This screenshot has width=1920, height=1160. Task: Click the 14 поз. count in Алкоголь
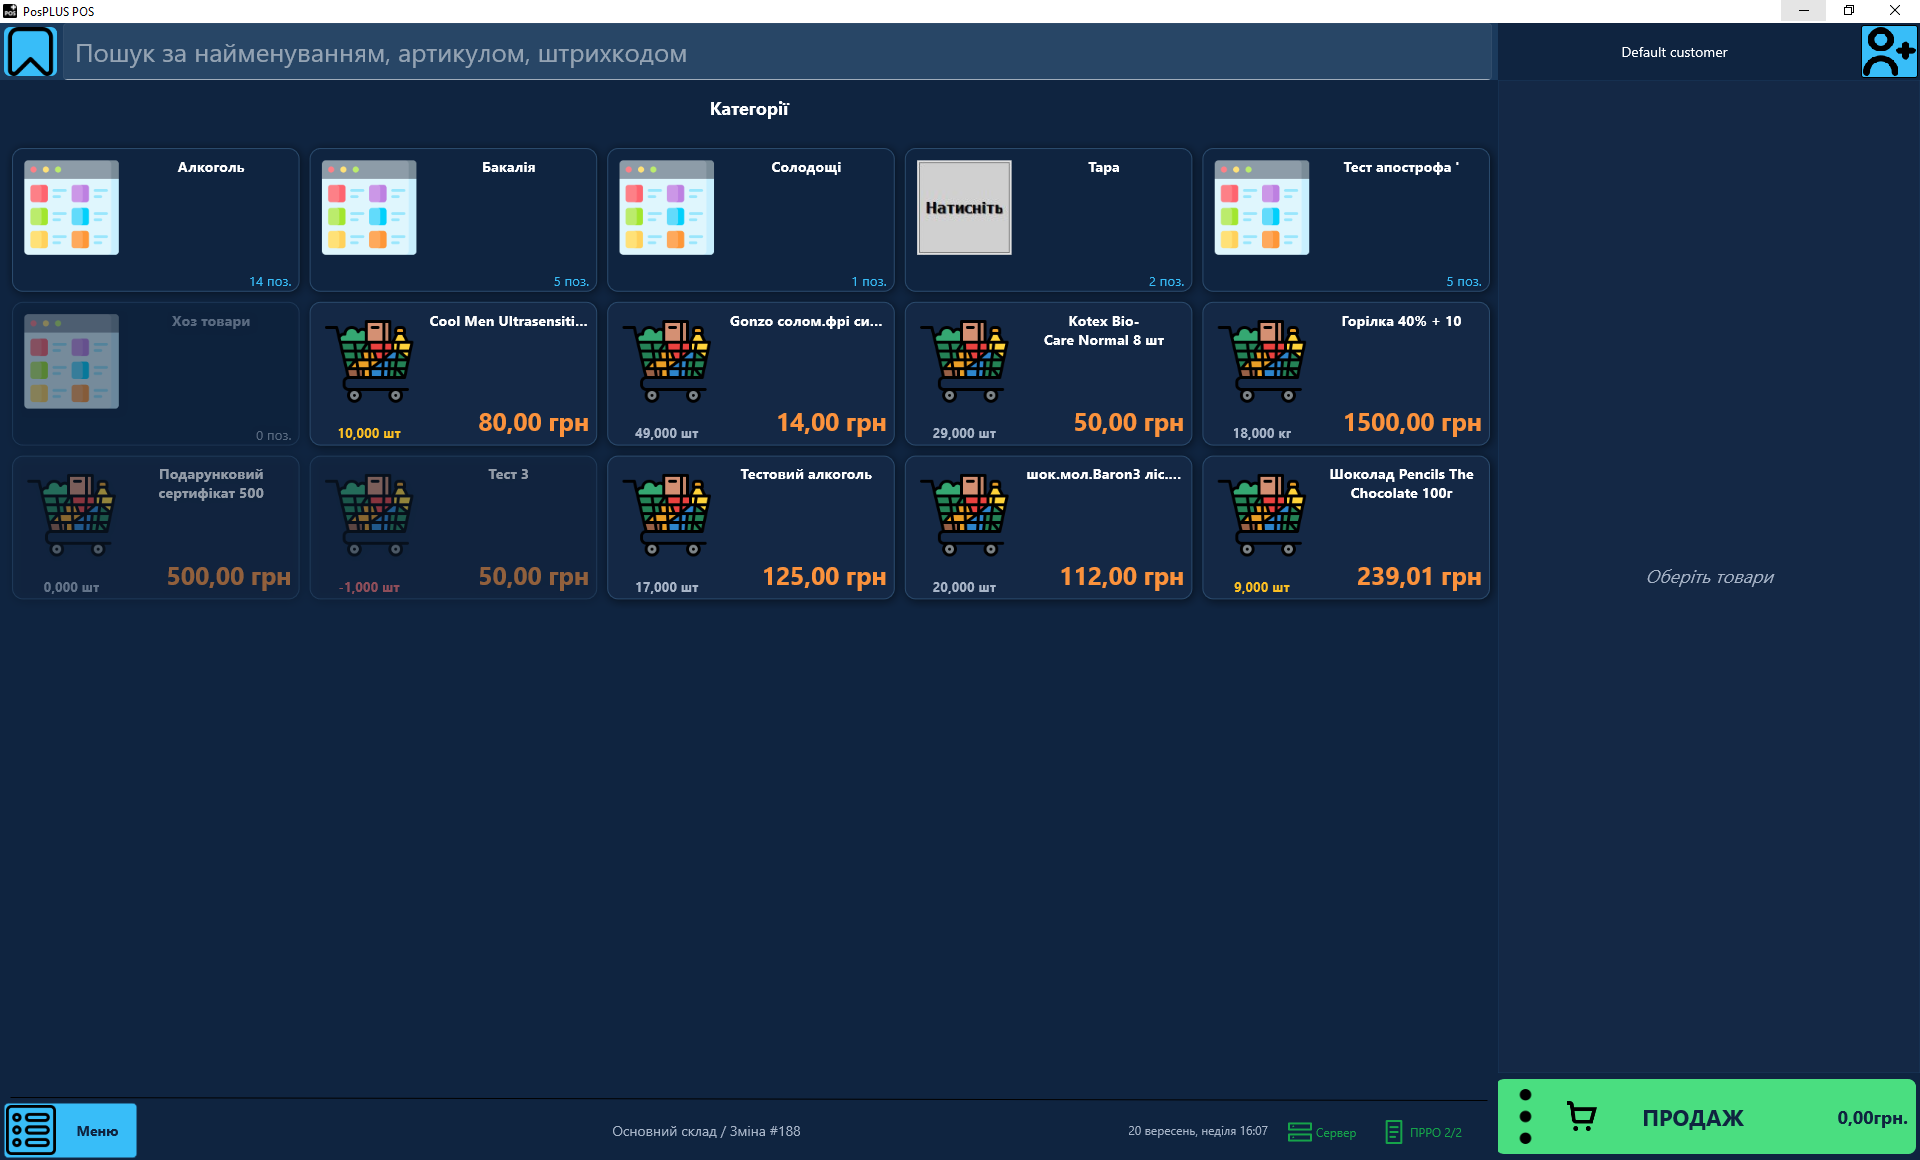click(270, 282)
